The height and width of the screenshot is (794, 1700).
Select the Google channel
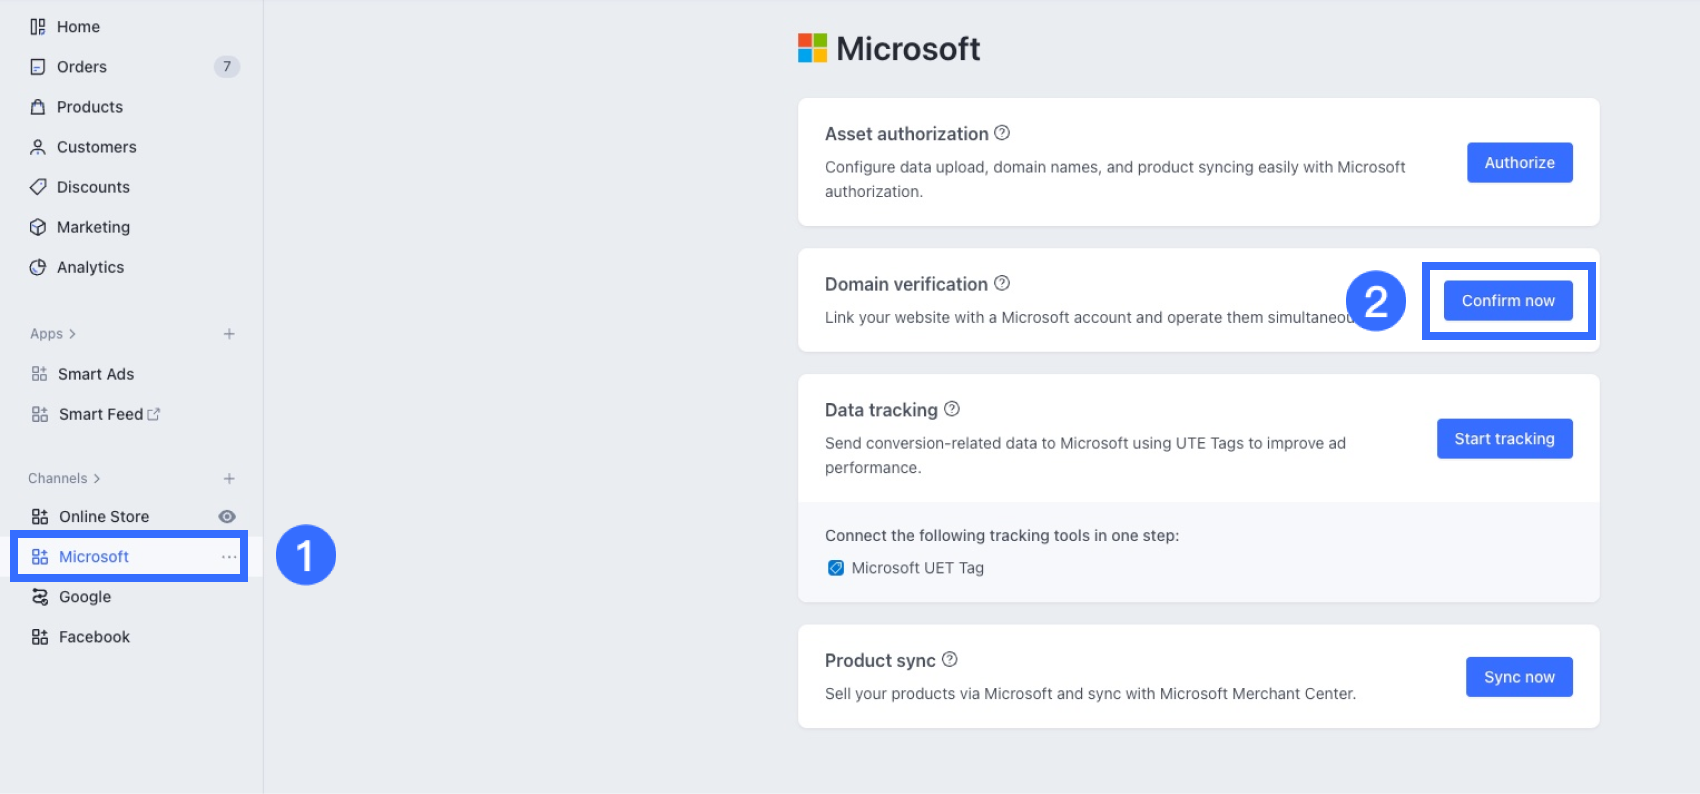[85, 597]
